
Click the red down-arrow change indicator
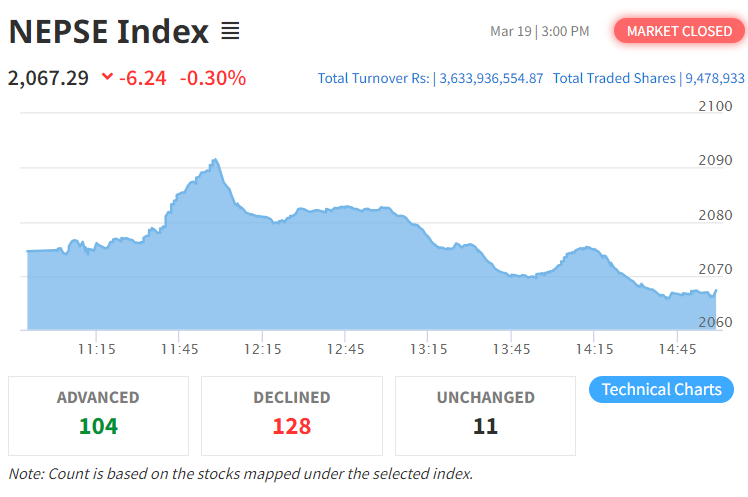(x=107, y=77)
